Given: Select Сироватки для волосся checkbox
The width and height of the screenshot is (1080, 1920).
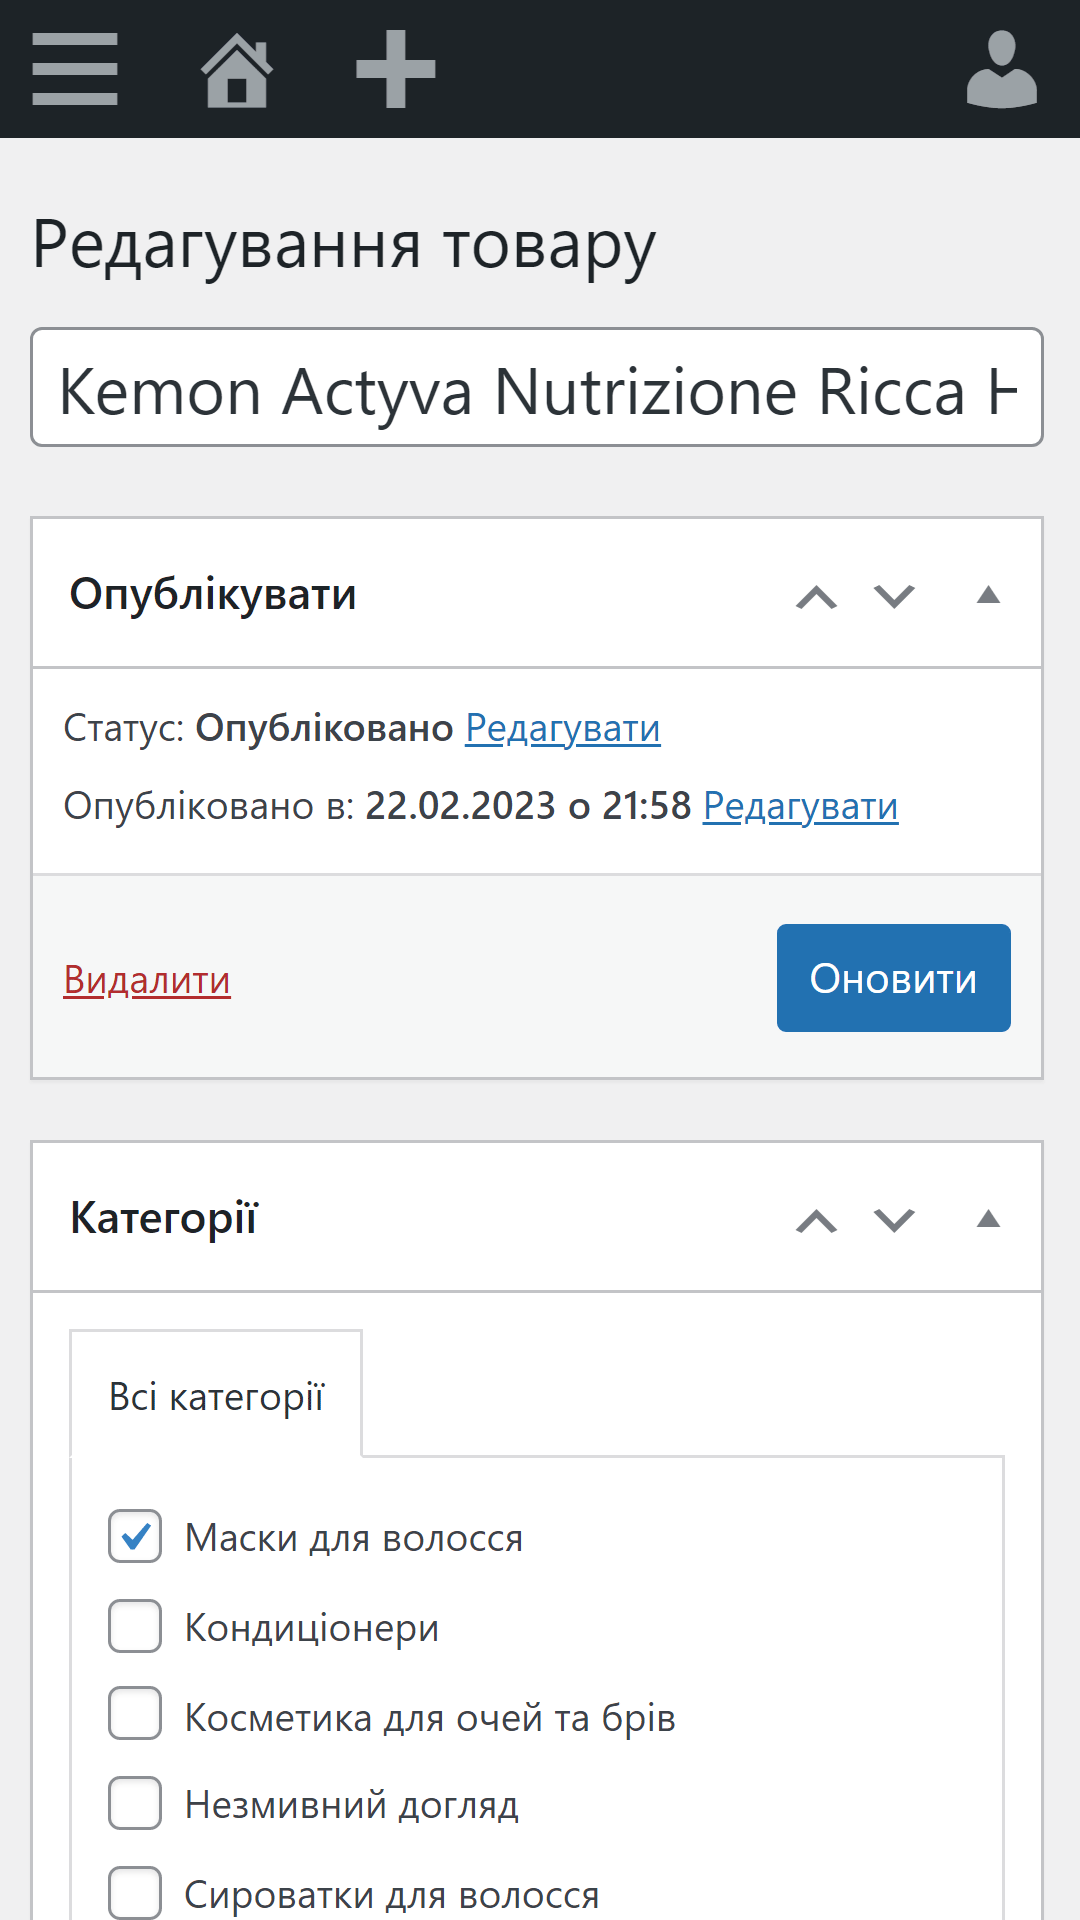Looking at the screenshot, I should 135,1892.
